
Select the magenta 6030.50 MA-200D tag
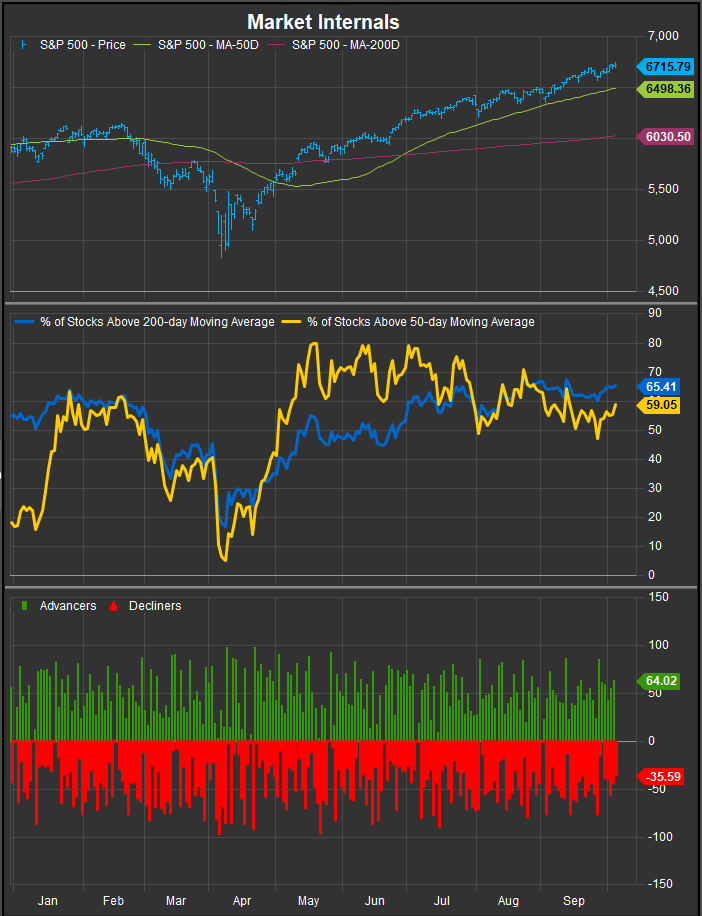point(667,137)
